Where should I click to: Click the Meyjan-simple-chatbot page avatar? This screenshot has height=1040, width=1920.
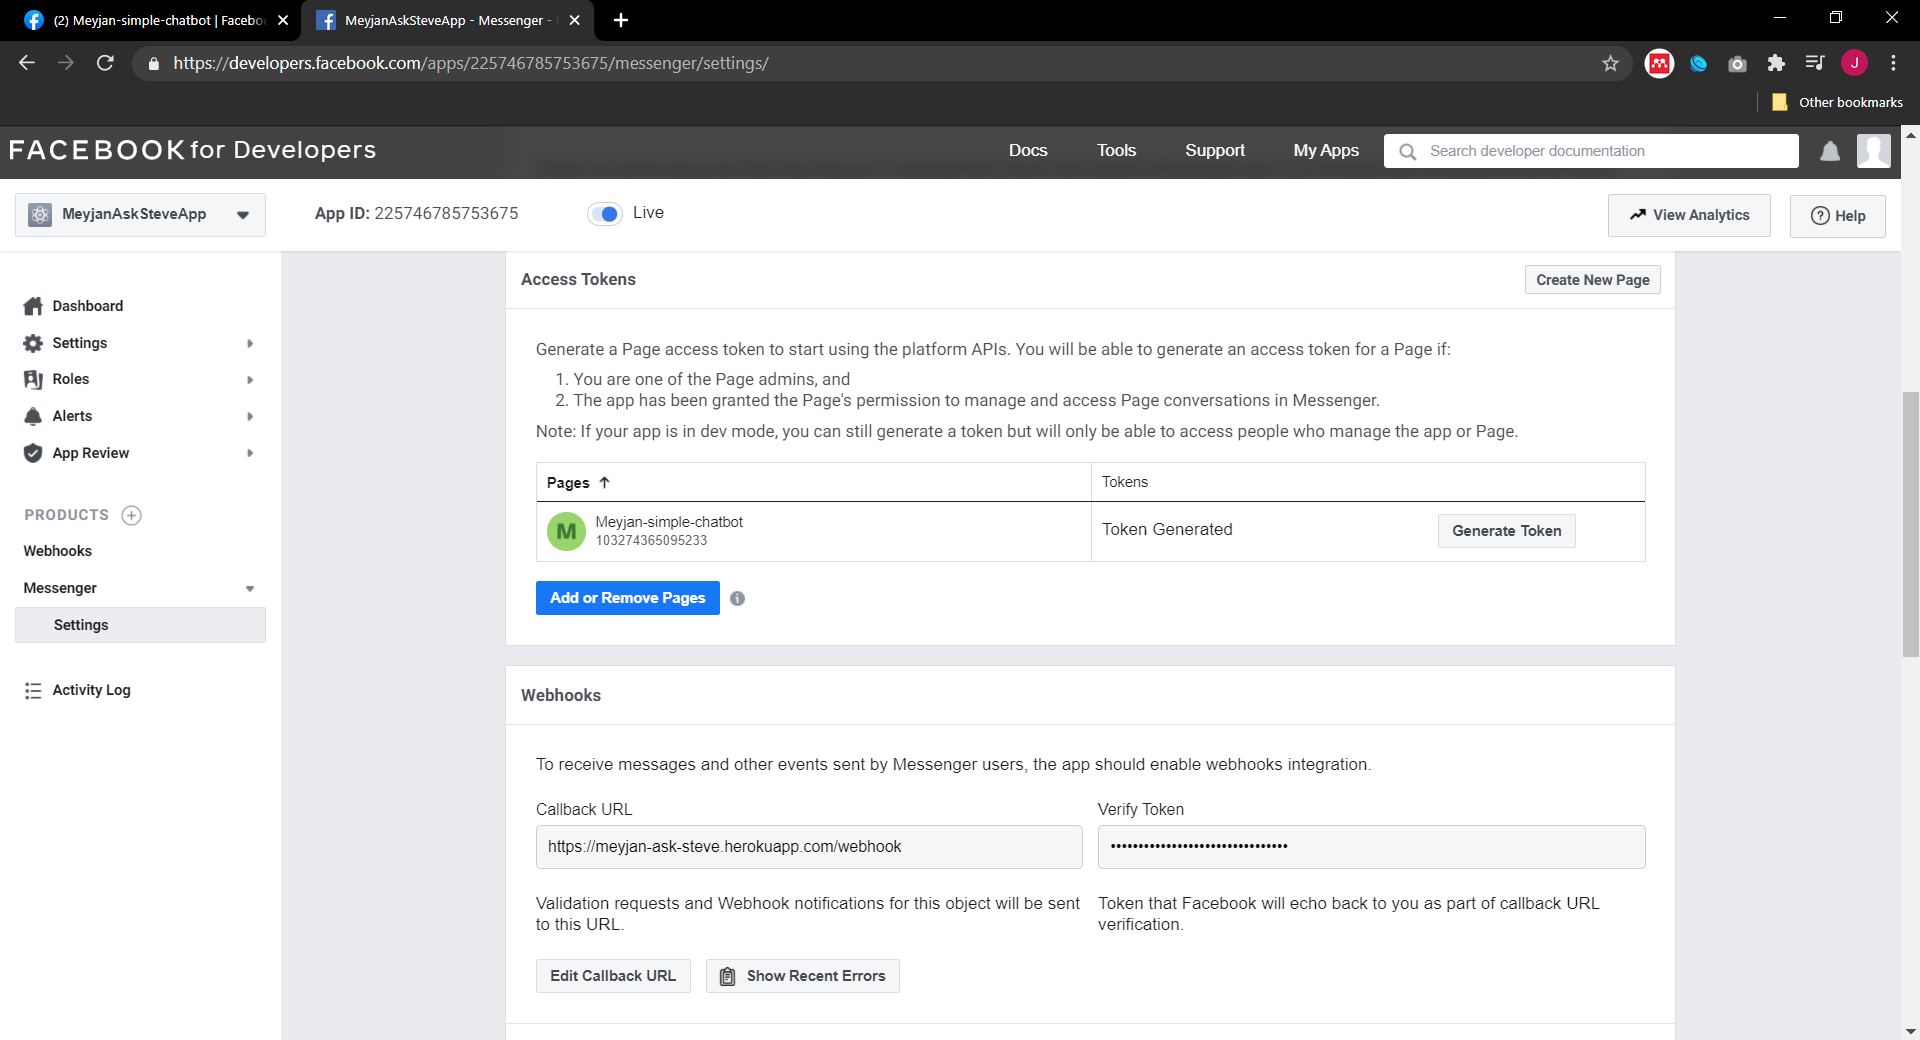(566, 531)
